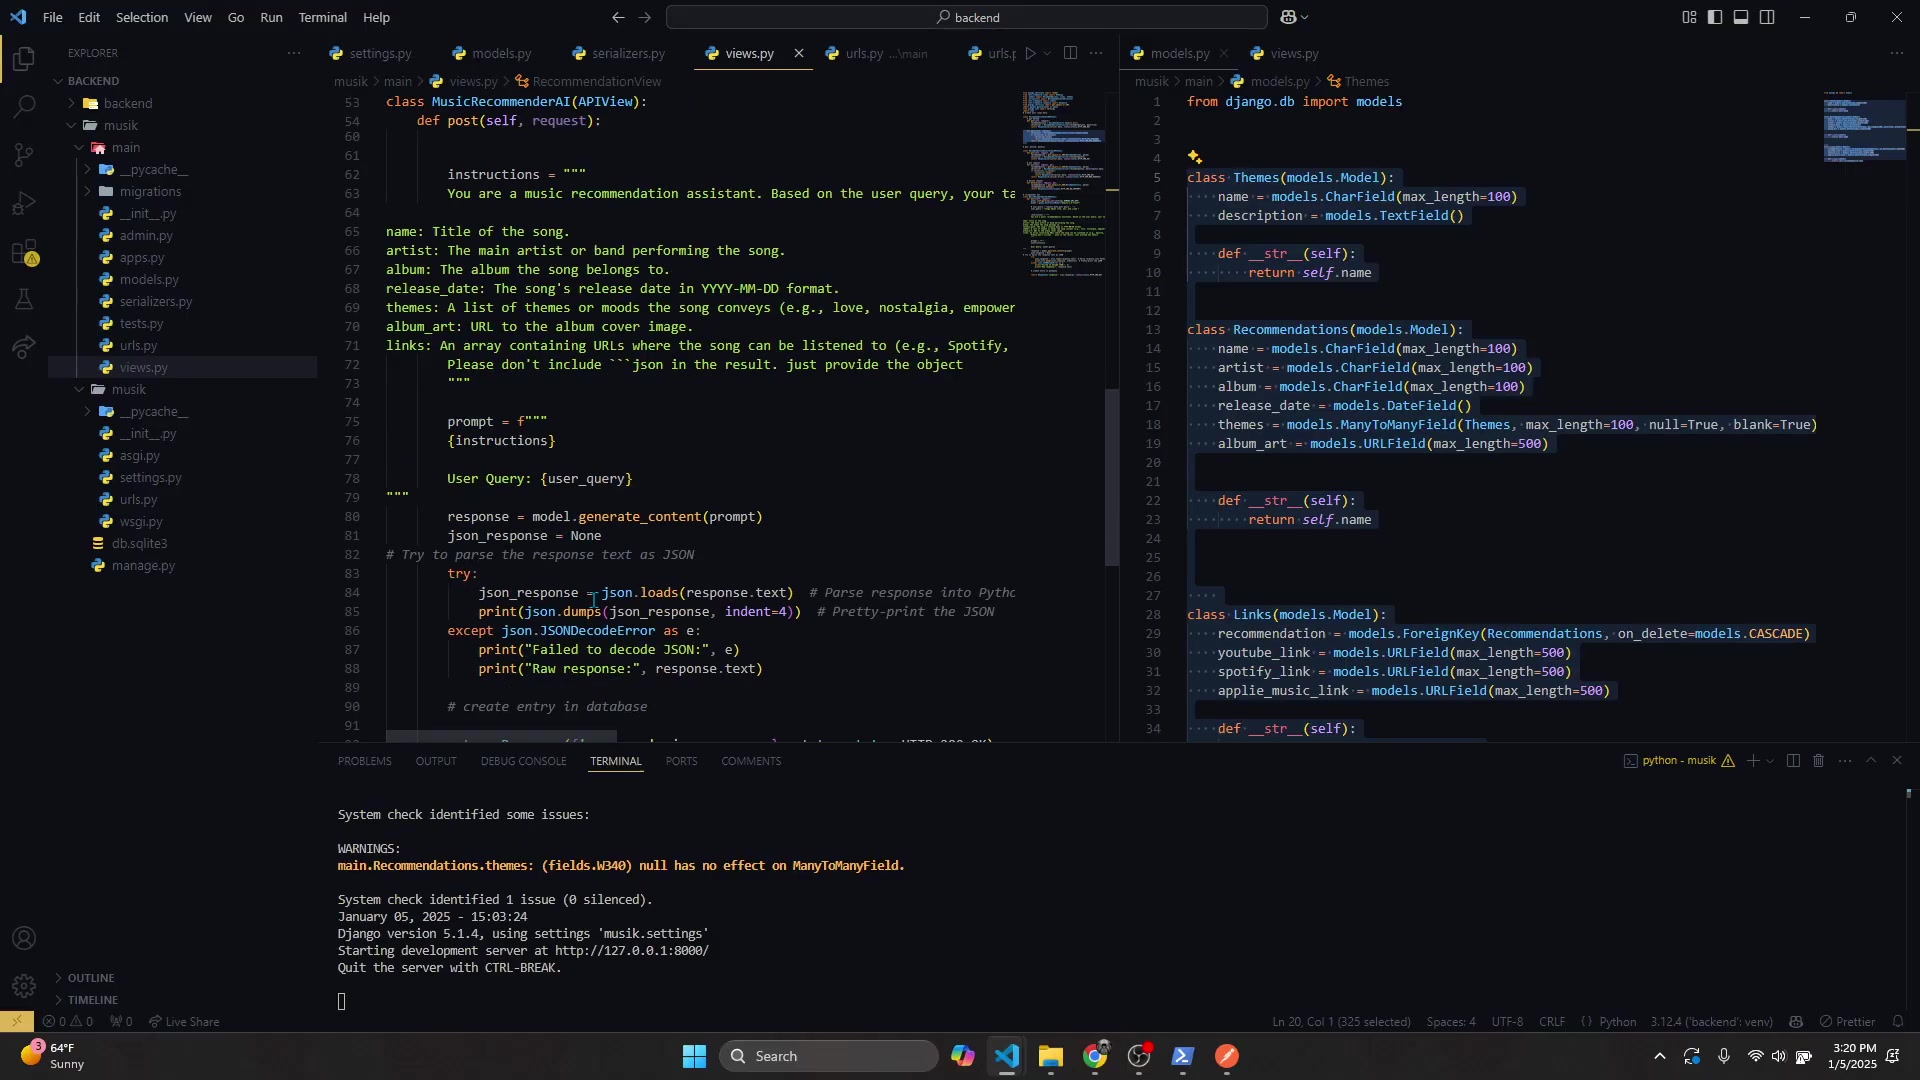Open the Source Control view

pos(24,154)
